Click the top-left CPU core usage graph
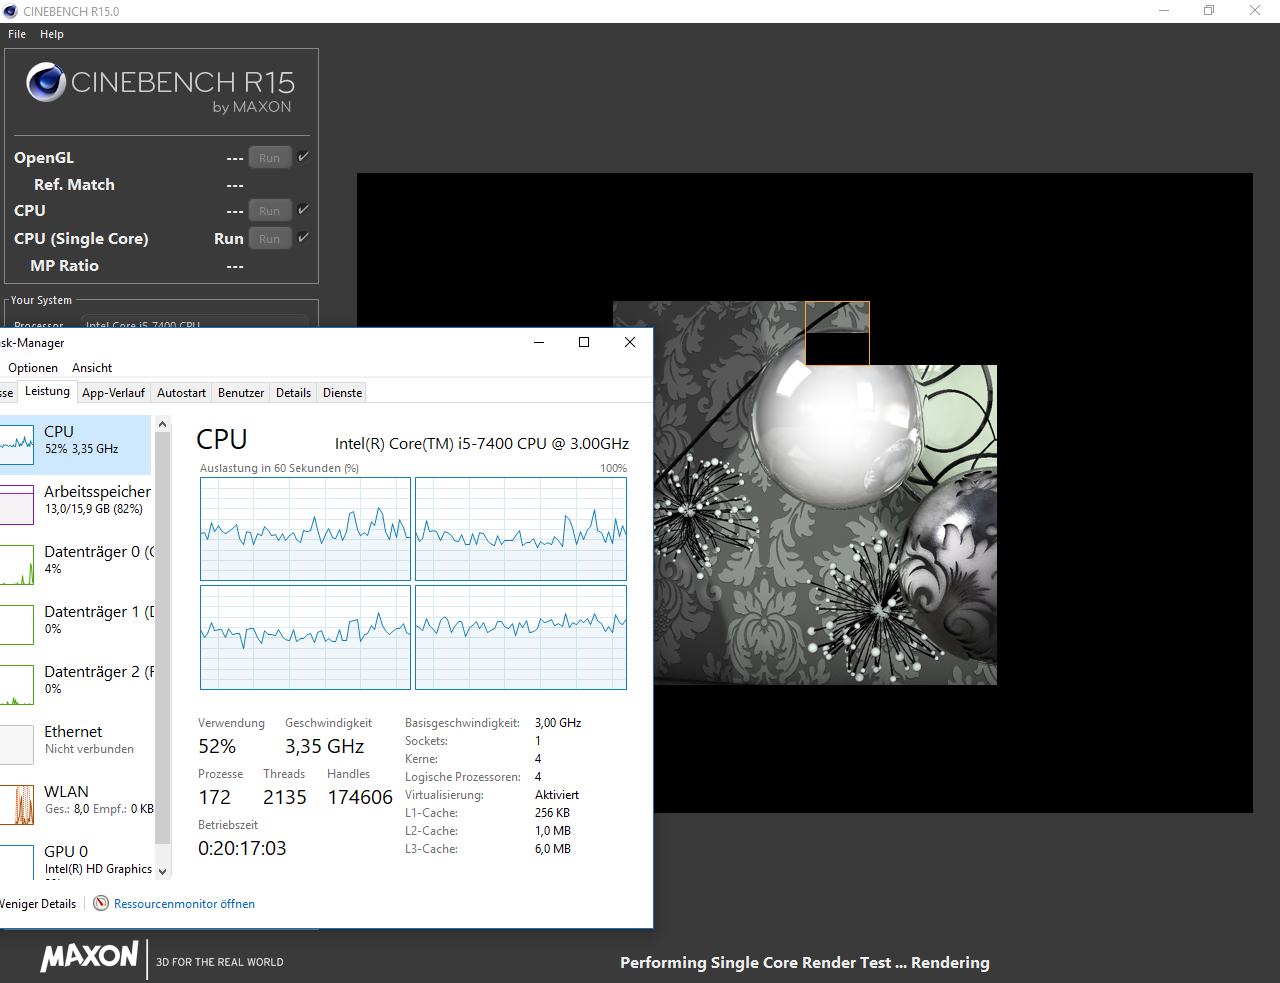Screen dimensions: 1280x983 [305, 529]
